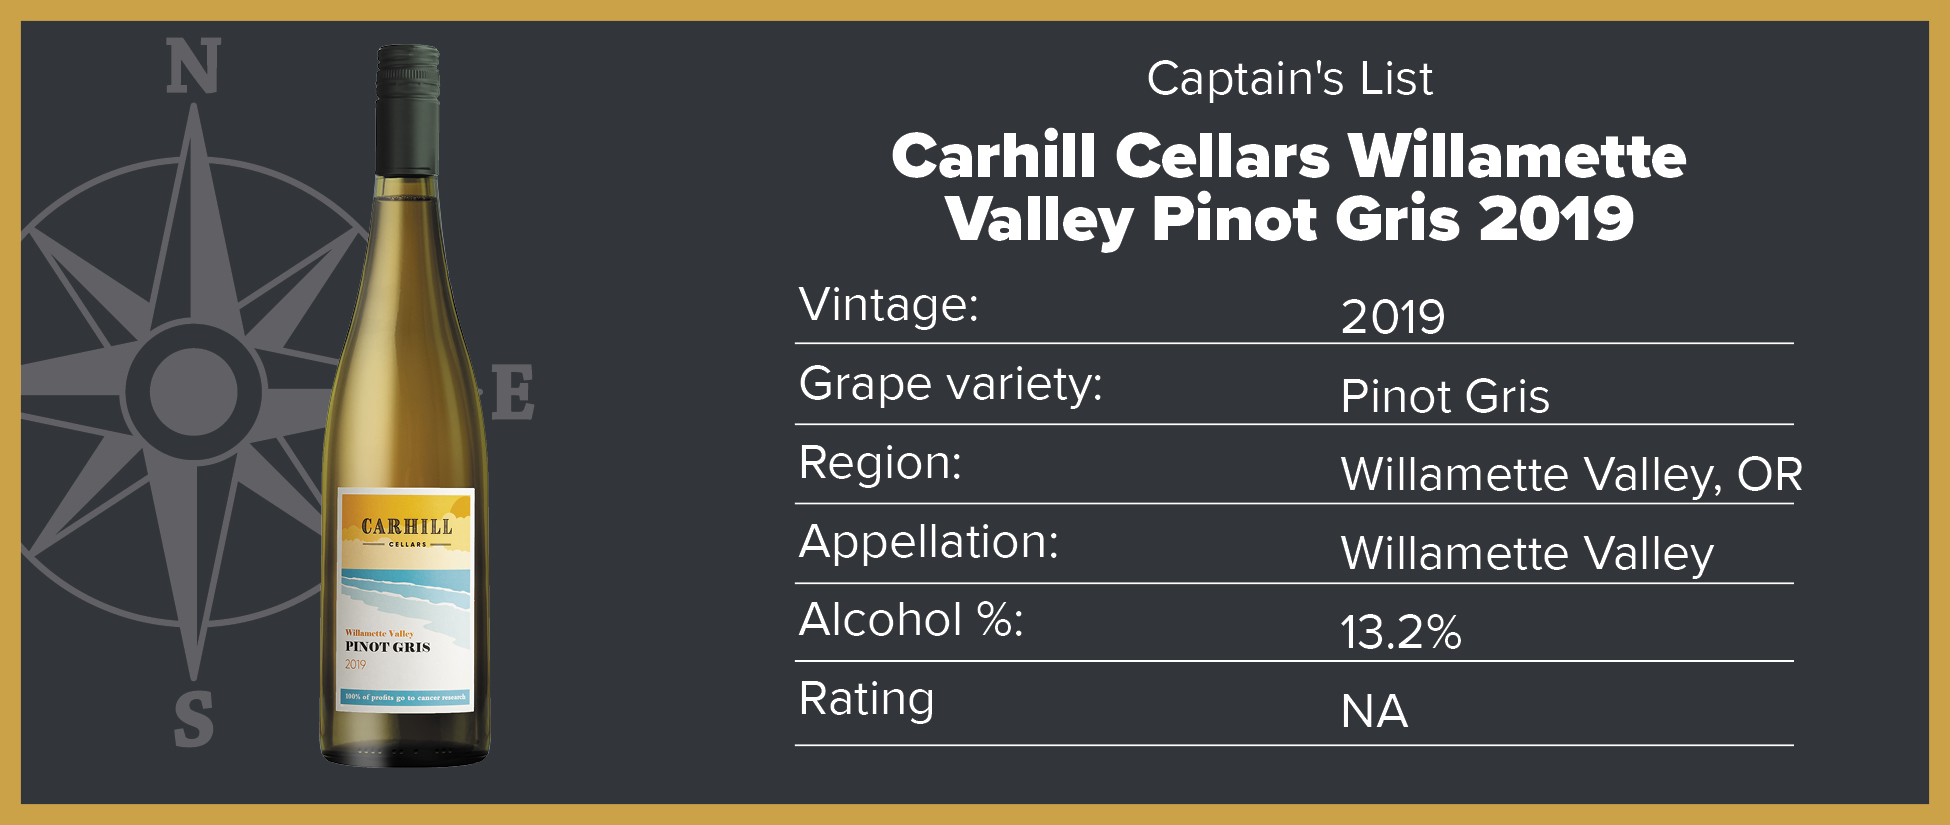Screen dimensions: 1950x825
Task: Click the compass rose center circle
Action: [x=194, y=391]
